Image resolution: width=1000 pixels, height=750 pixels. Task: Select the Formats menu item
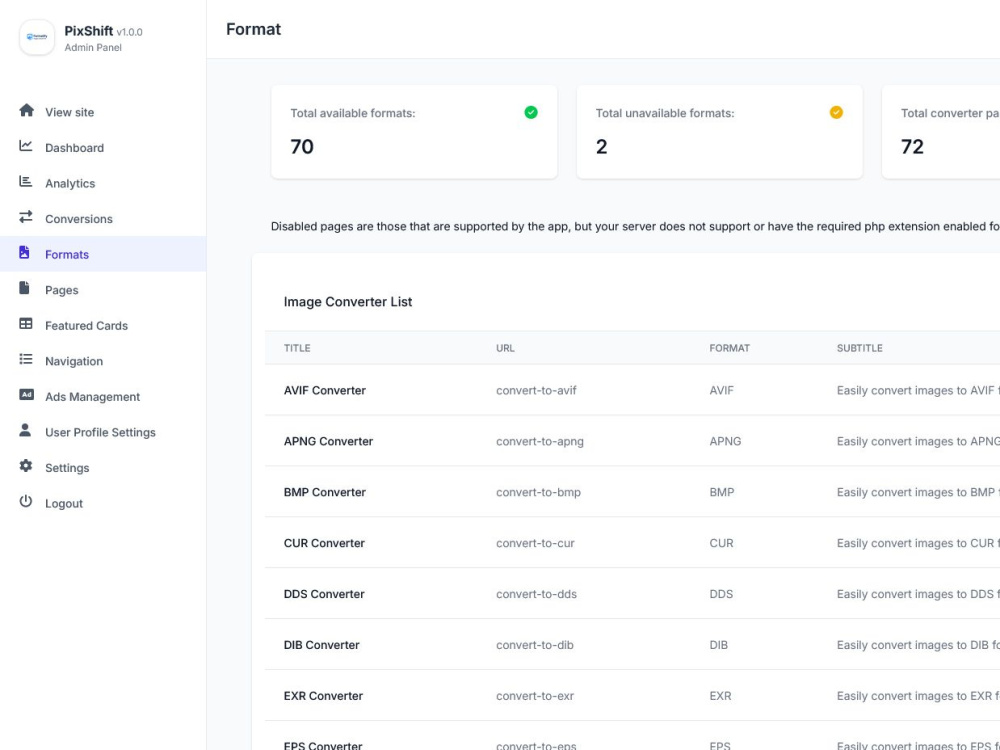click(103, 254)
